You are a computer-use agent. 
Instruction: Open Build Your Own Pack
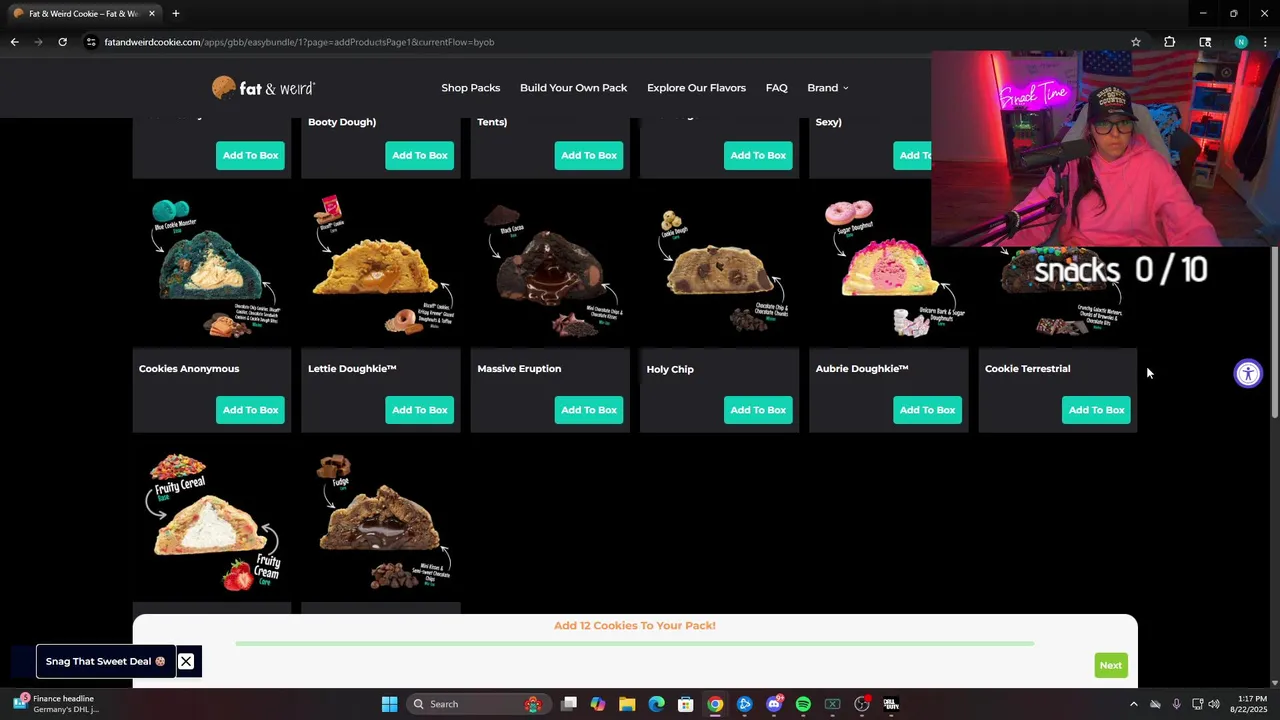pyautogui.click(x=574, y=88)
